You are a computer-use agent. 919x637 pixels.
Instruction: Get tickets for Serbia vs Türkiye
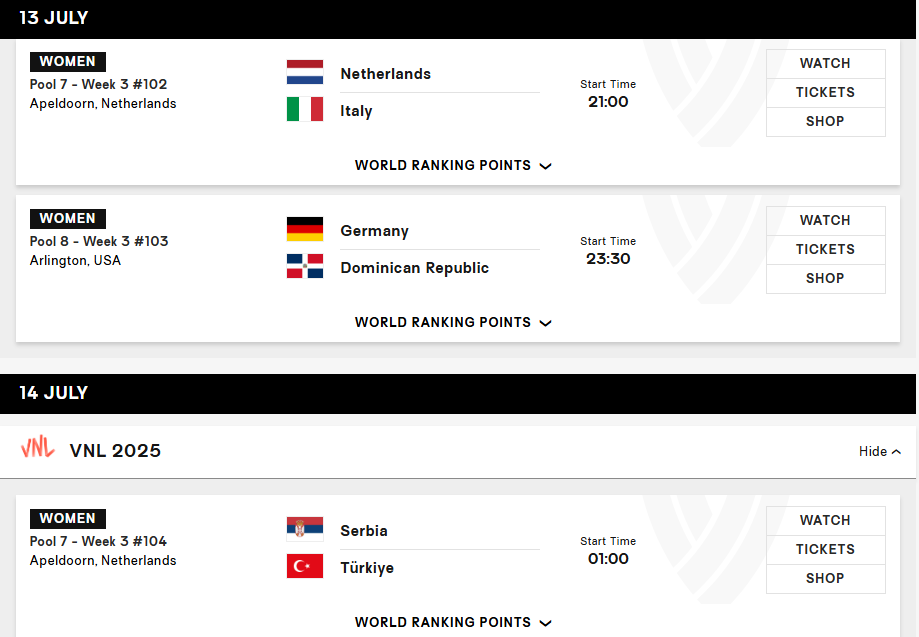point(825,550)
